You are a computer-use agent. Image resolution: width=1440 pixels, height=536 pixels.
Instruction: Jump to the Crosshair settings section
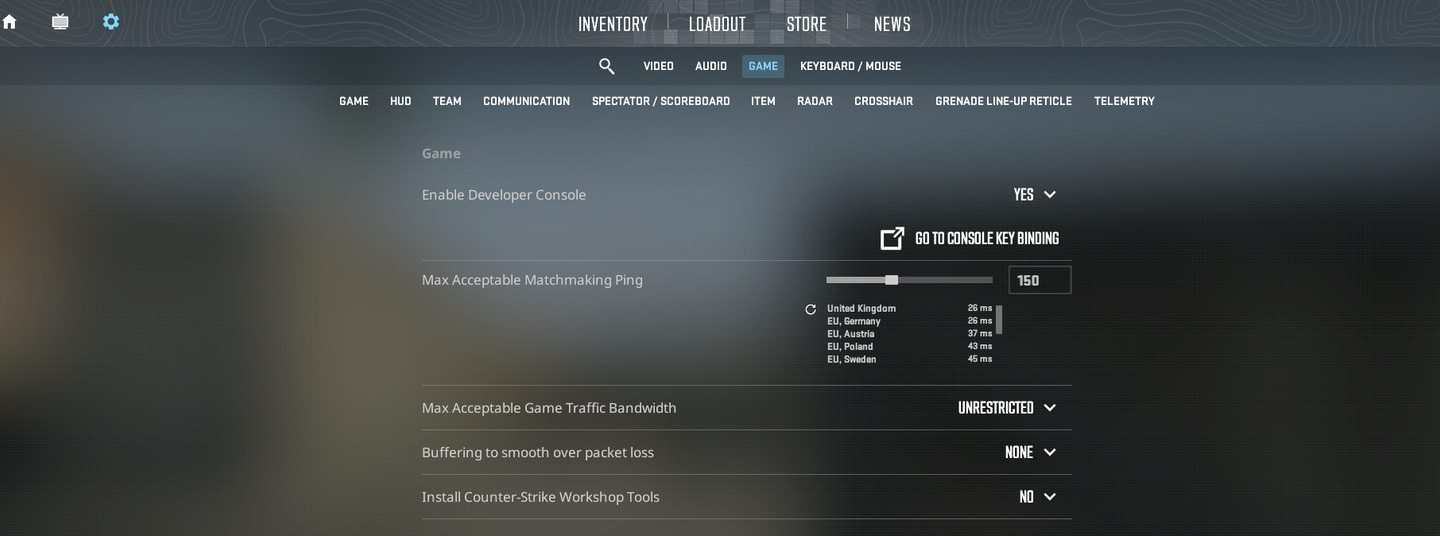click(883, 101)
